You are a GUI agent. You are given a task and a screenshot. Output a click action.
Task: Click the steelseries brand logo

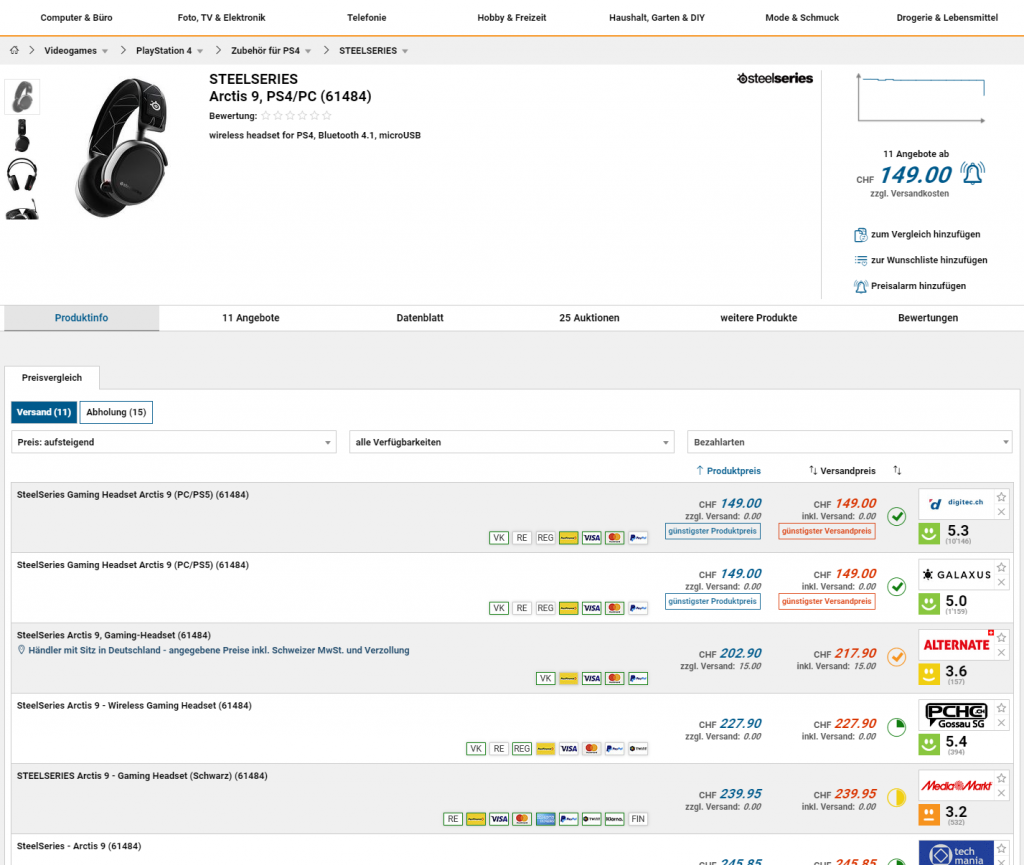tap(775, 78)
